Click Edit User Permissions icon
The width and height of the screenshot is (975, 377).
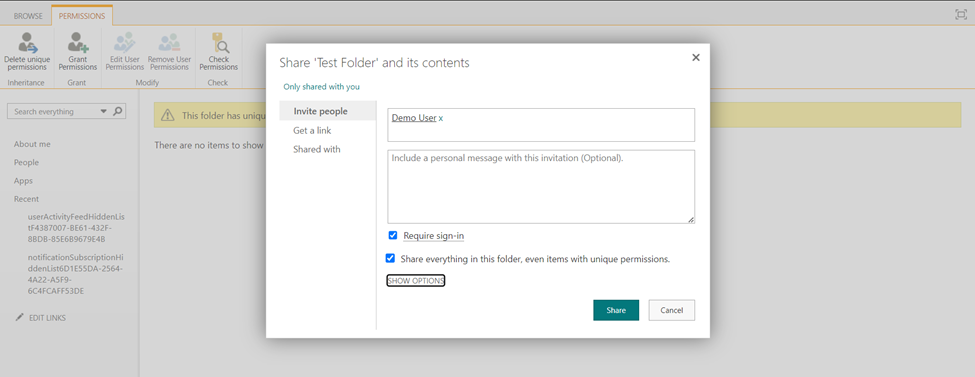(x=124, y=43)
